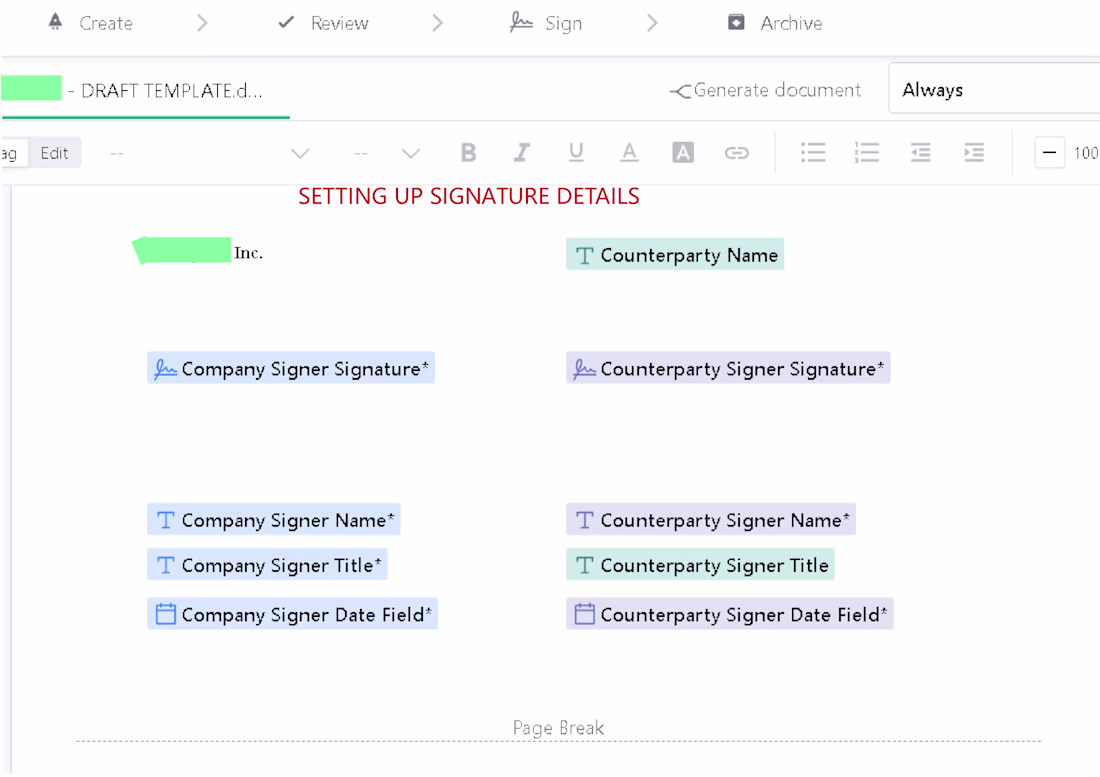Increase paragraph indent
1100x777 pixels.
pos(974,152)
